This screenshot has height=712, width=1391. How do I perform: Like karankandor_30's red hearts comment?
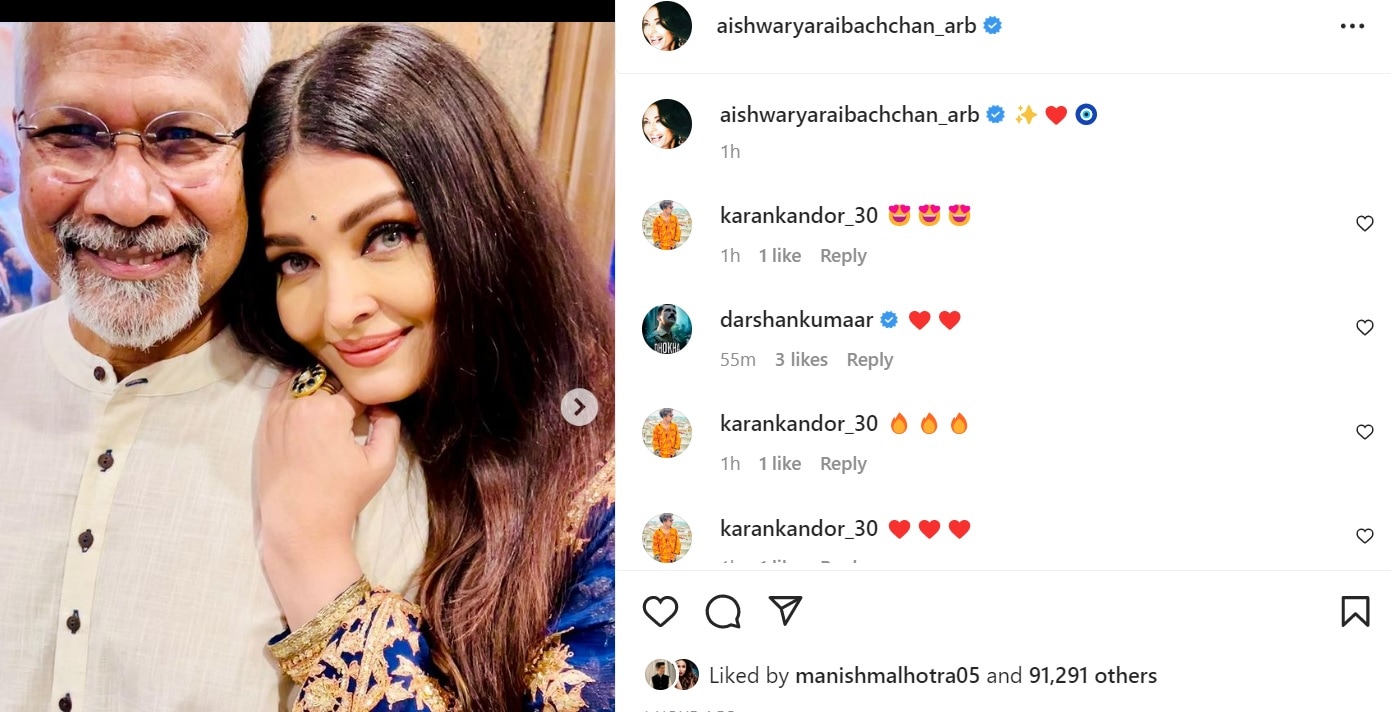pyautogui.click(x=1364, y=536)
